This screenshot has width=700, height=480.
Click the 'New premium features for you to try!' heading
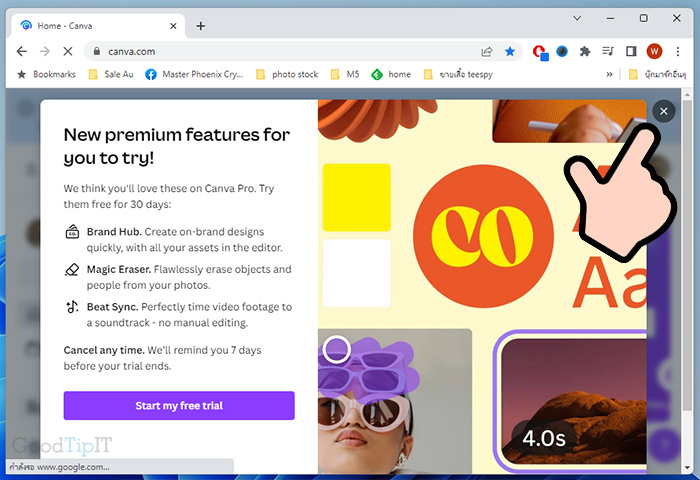pyautogui.click(x=177, y=146)
